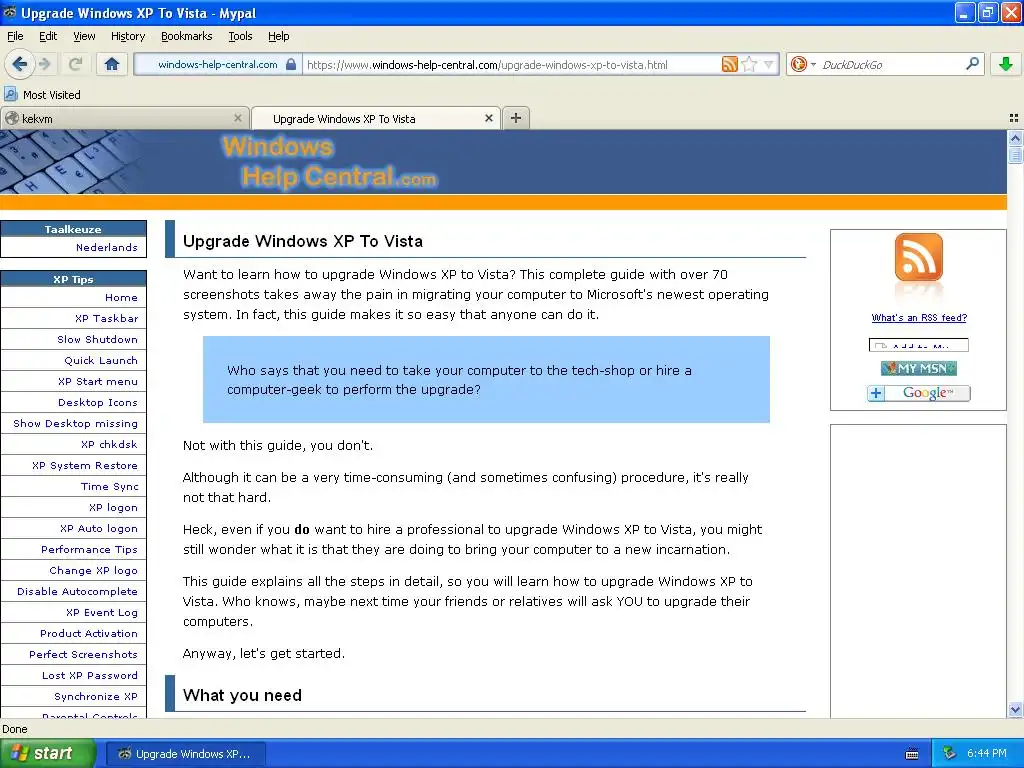This screenshot has height=768, width=1024.
Task: Open the Synchronize XP link
Action: pos(96,696)
